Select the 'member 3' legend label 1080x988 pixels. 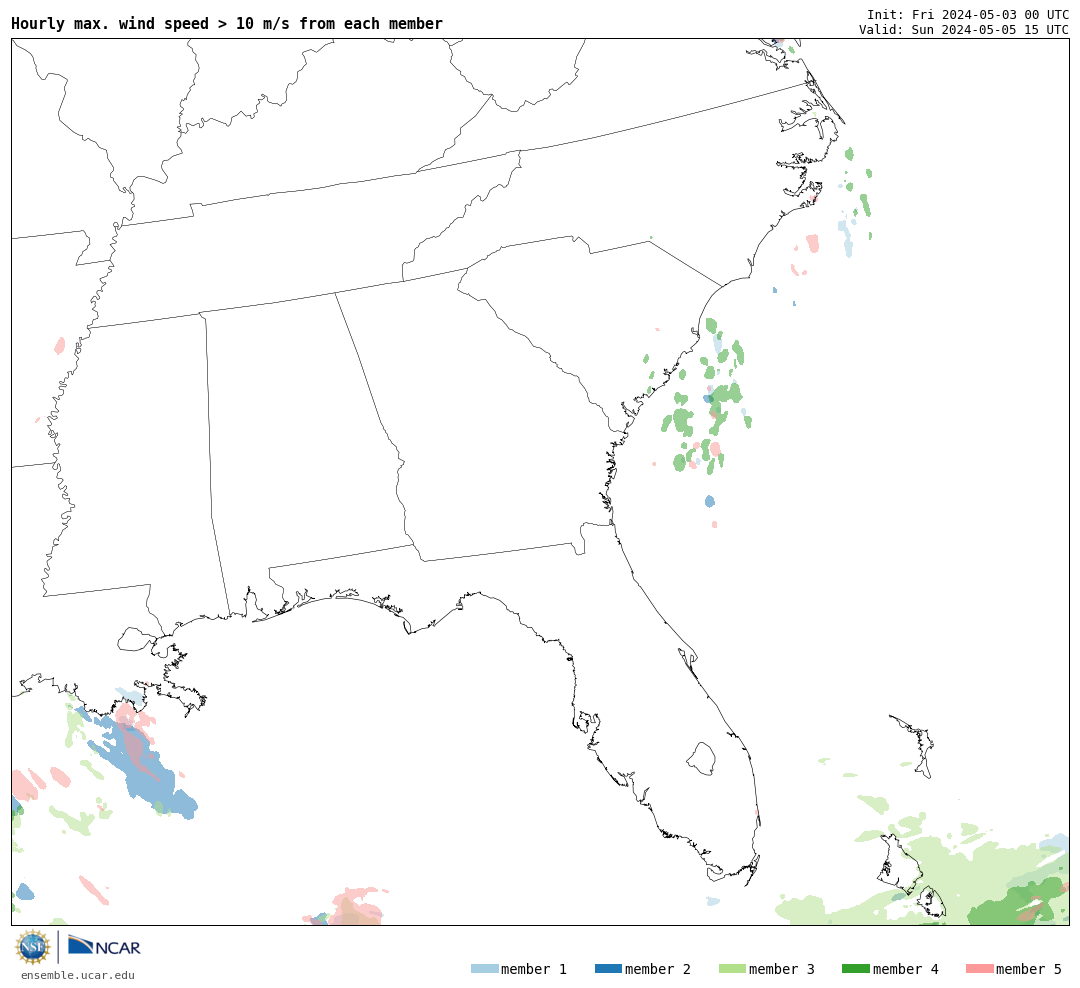coord(782,969)
